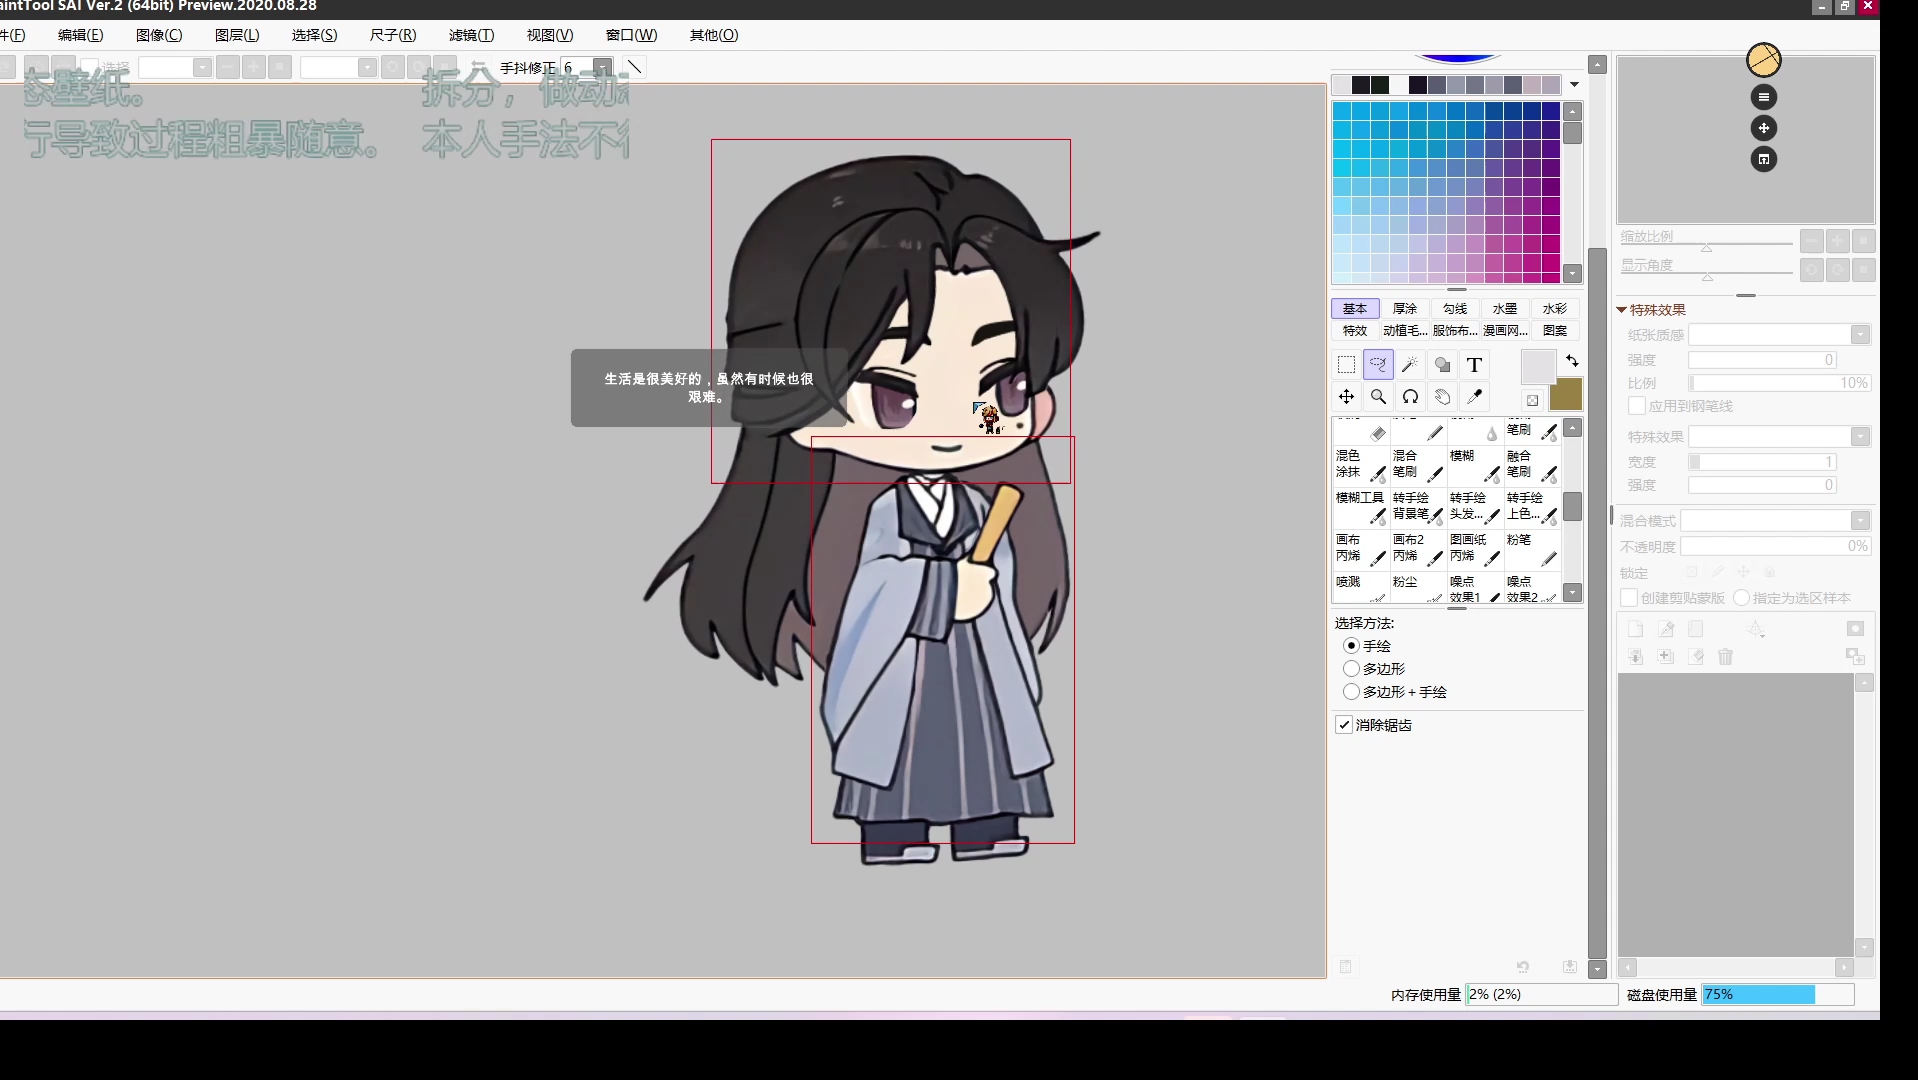Pick the 转手绘头发 brush
Screen dimensions: 1918x1080
1474,507
